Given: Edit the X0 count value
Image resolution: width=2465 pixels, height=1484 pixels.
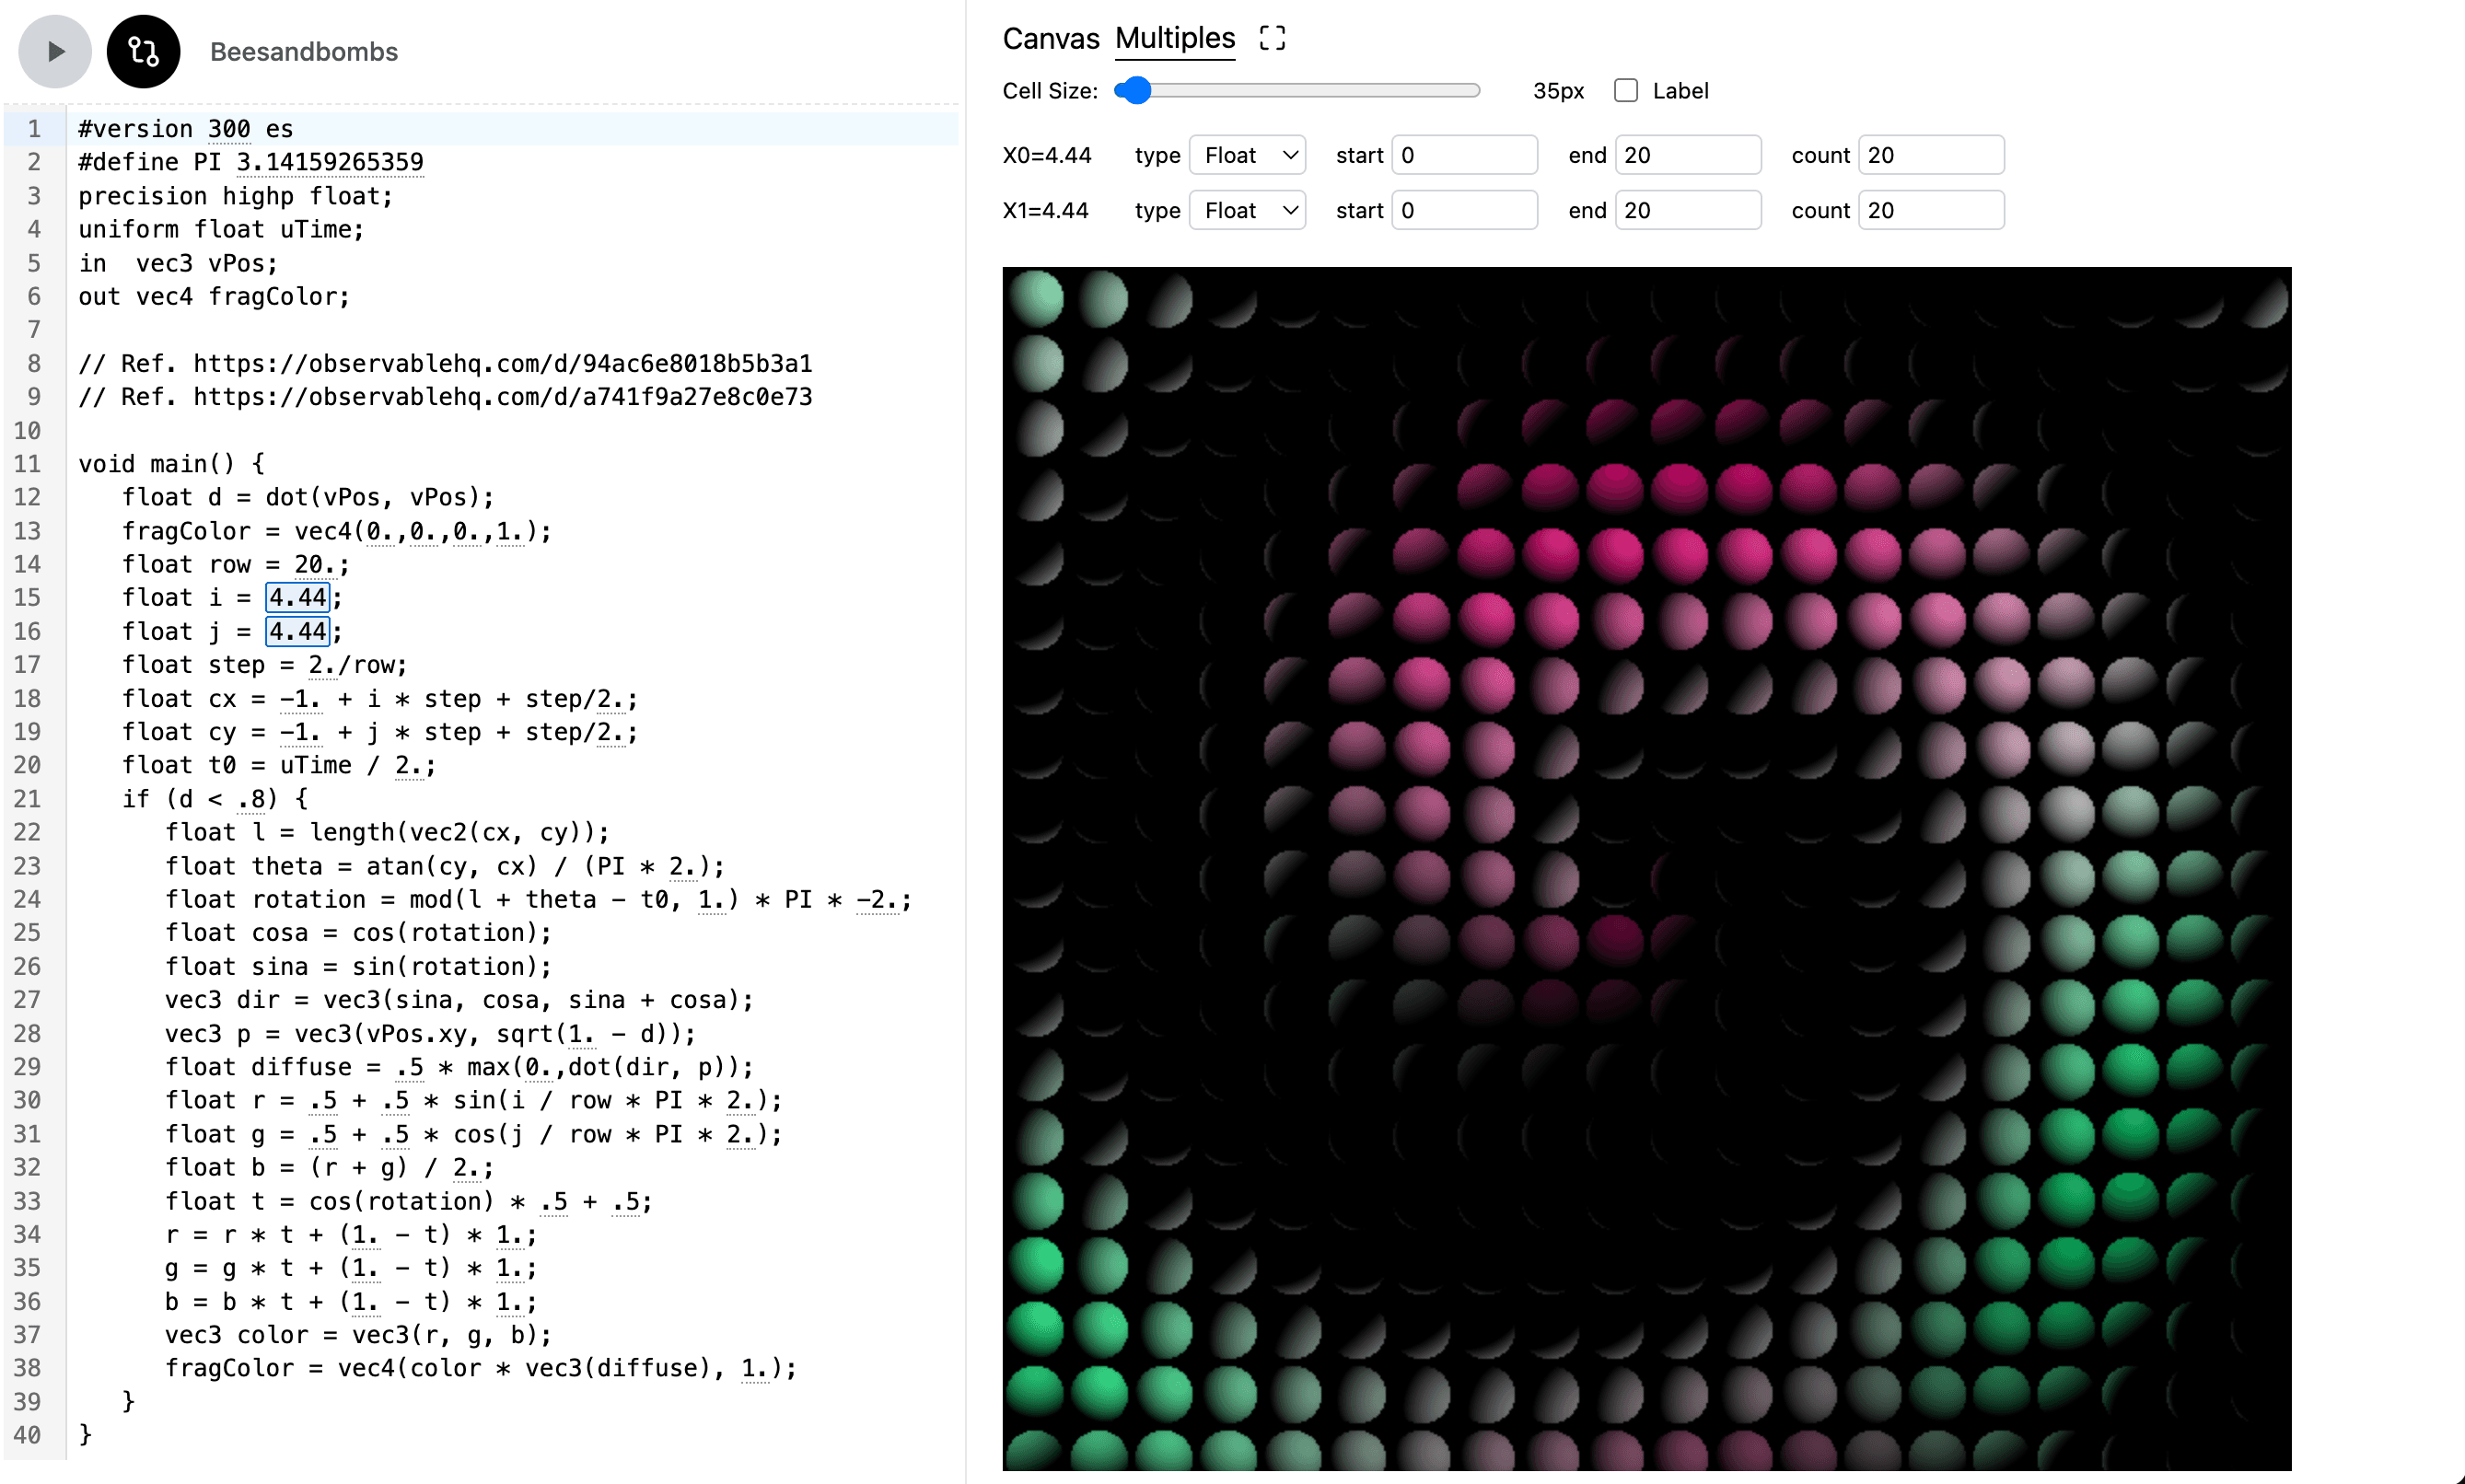Looking at the screenshot, I should 1930,154.
